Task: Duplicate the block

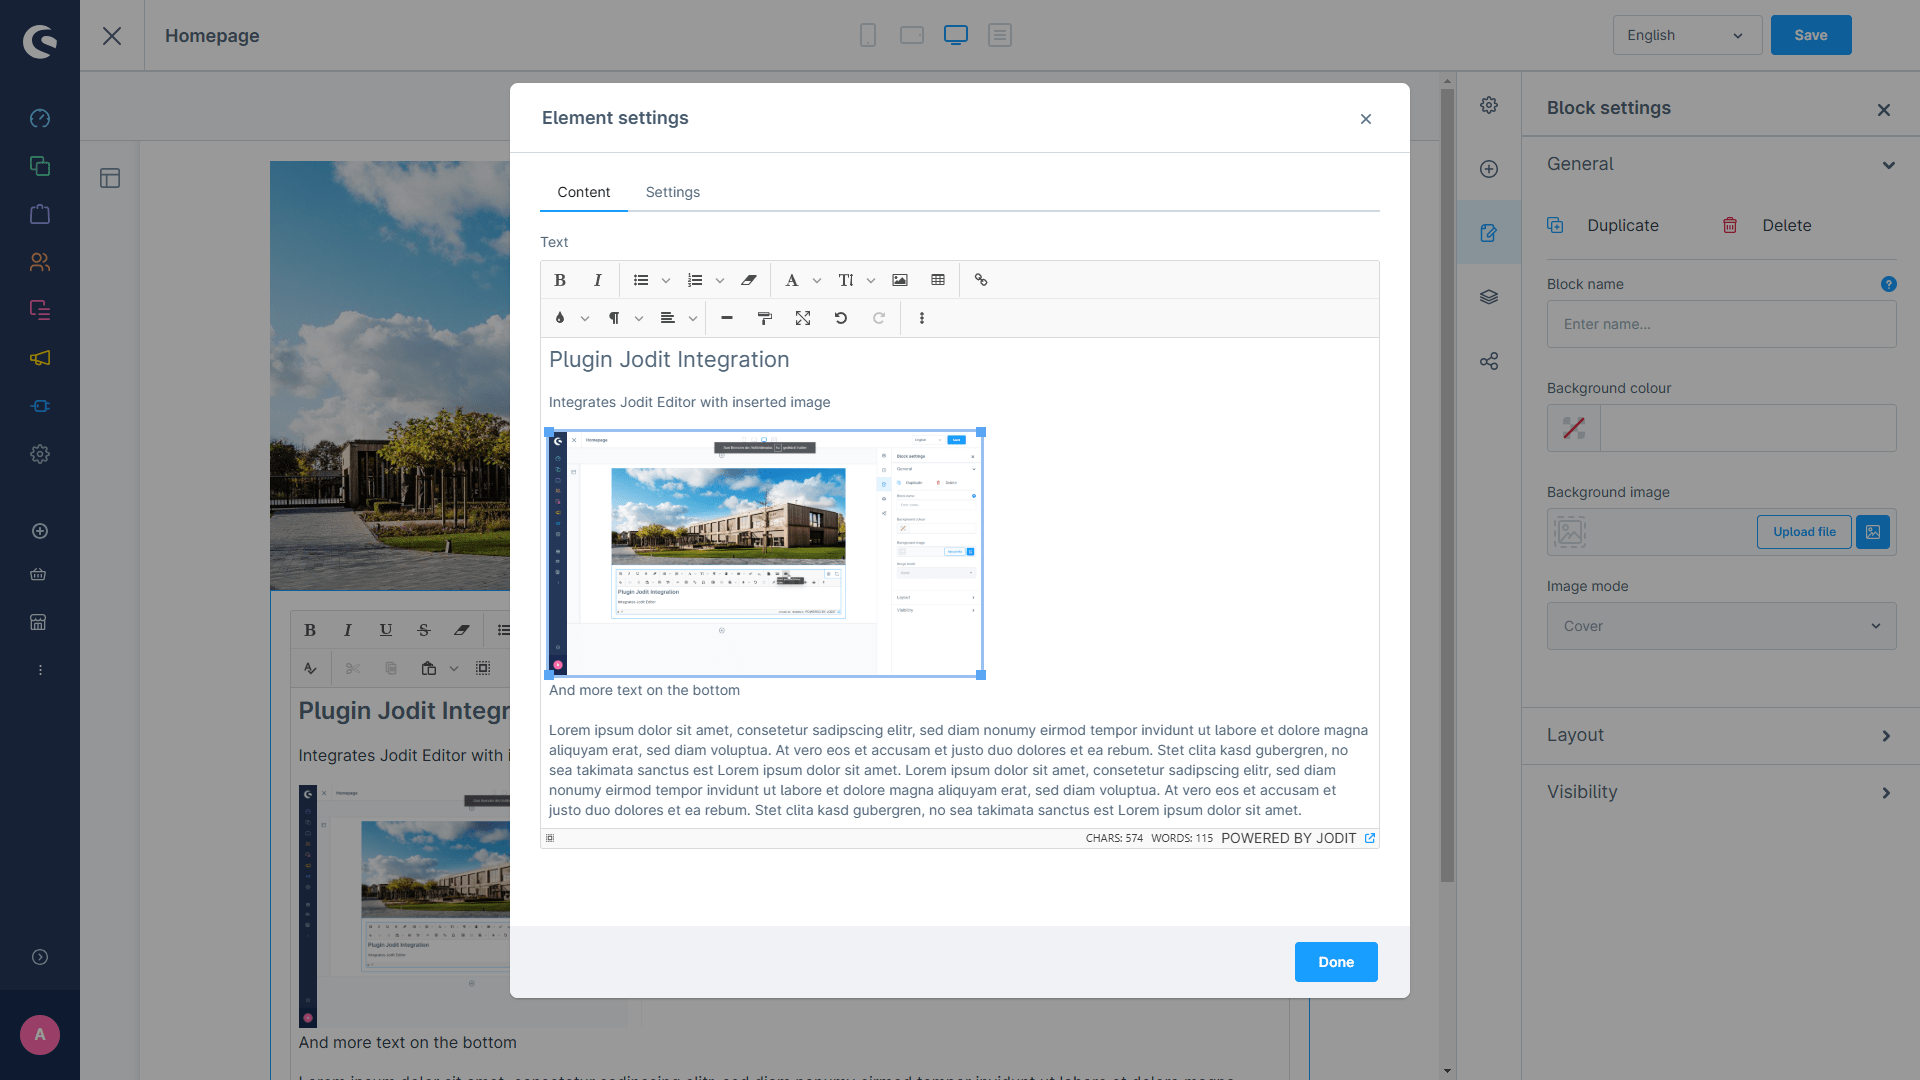Action: [1603, 225]
